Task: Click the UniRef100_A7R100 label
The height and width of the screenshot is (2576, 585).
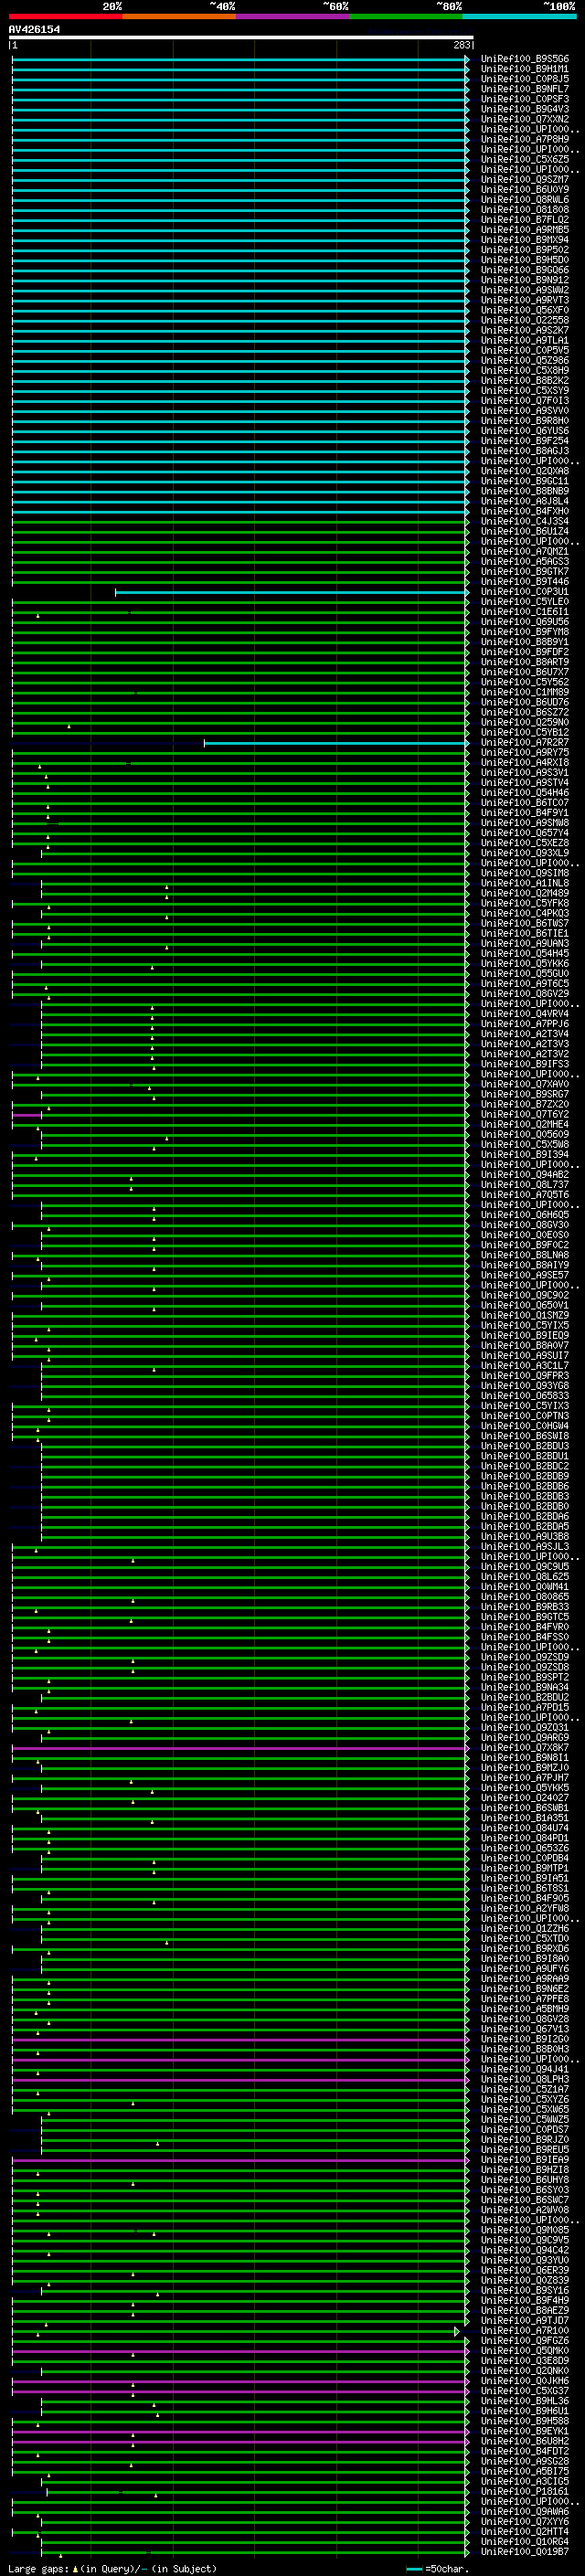Action: pyautogui.click(x=525, y=2331)
